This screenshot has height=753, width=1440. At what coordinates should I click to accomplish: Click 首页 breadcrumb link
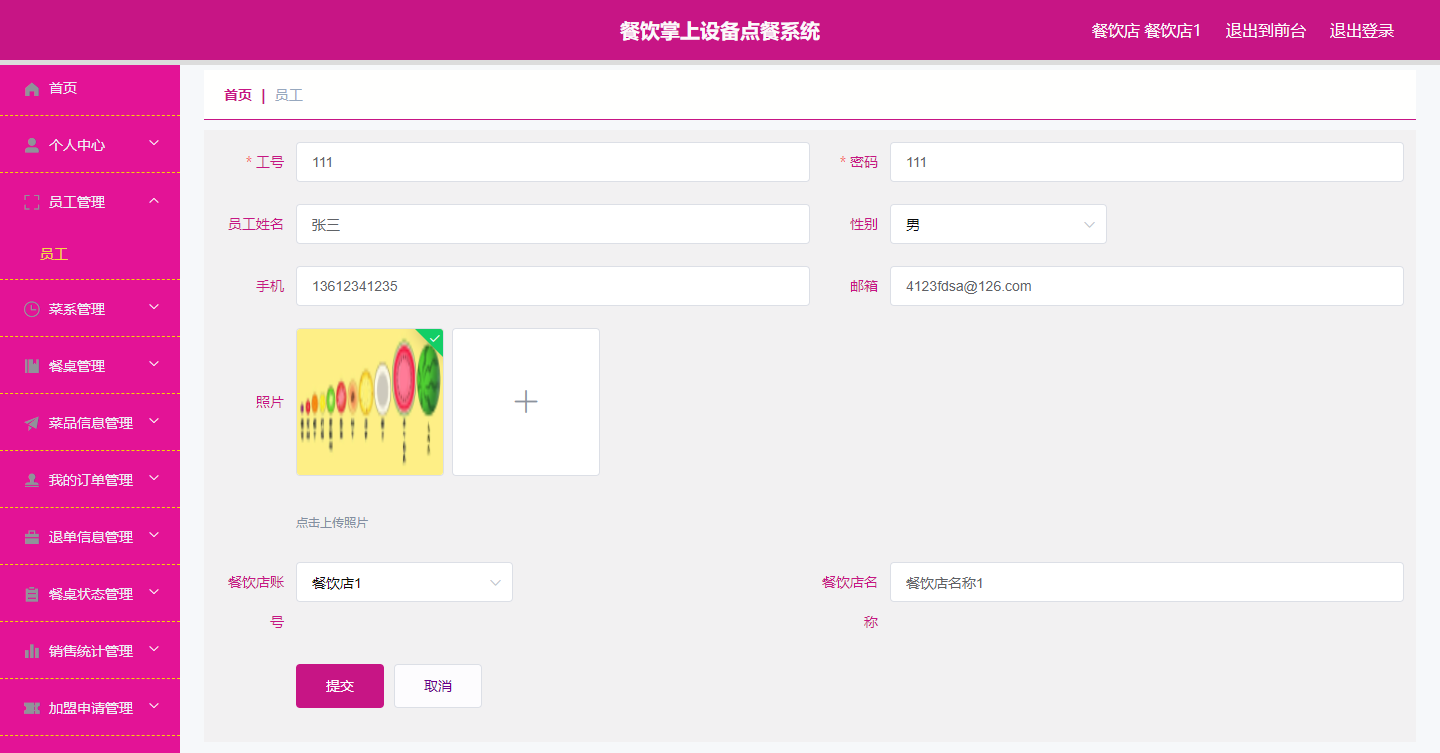[238, 95]
